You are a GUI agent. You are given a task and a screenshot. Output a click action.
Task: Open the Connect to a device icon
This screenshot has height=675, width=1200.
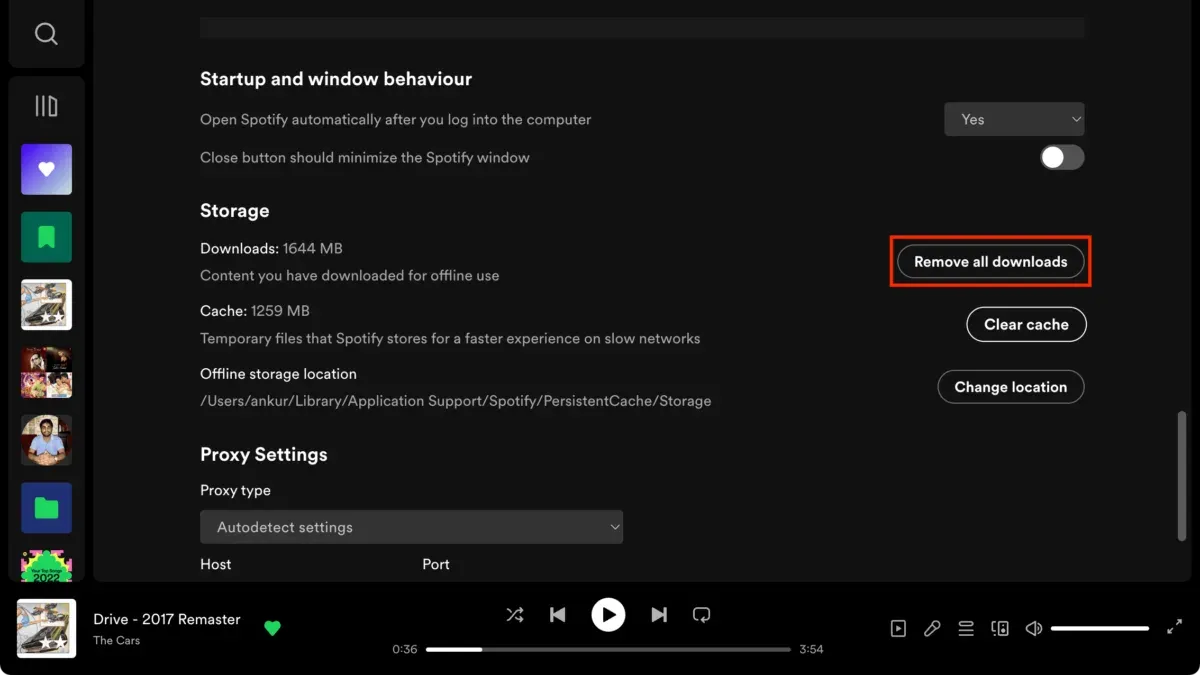coord(1000,628)
